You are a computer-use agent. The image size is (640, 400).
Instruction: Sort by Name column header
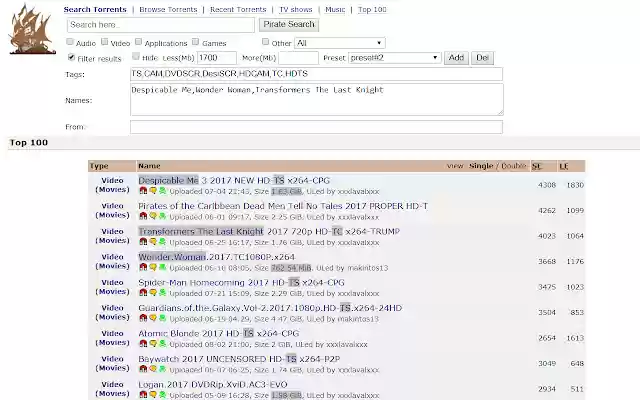149,166
